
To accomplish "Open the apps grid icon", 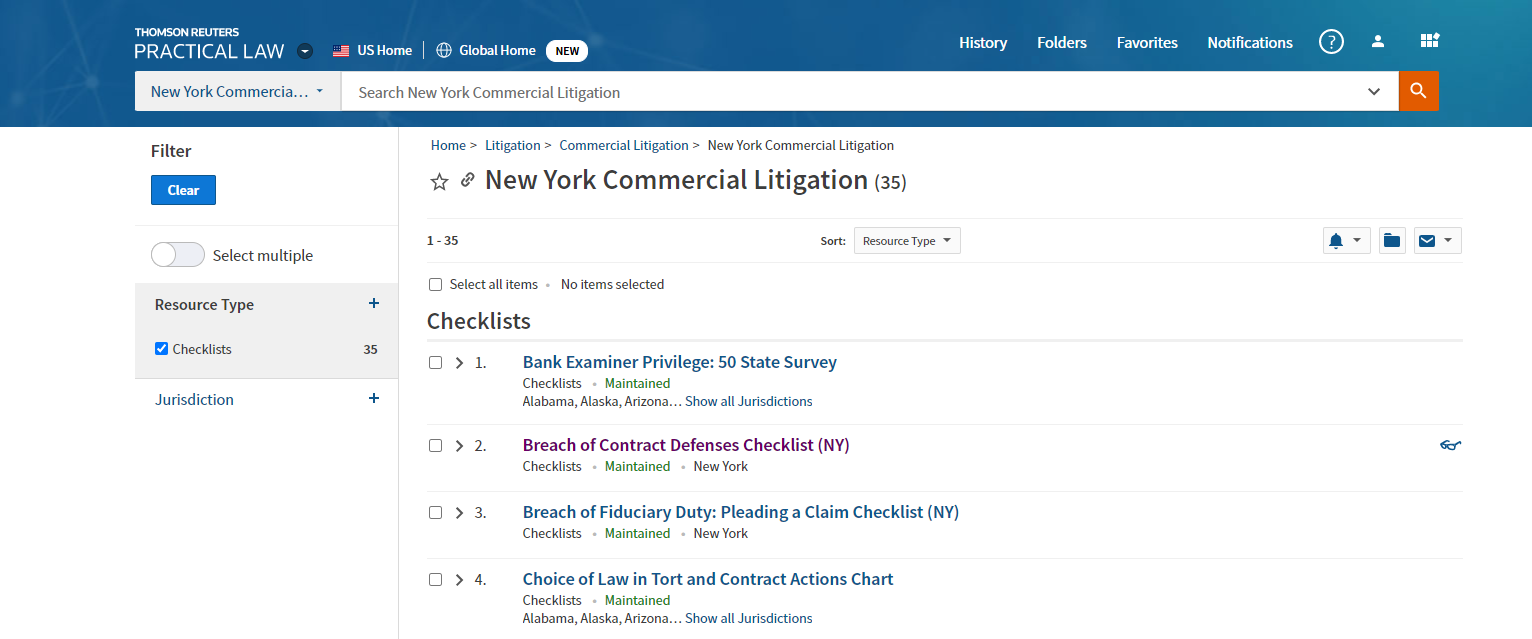I will tap(1429, 41).
